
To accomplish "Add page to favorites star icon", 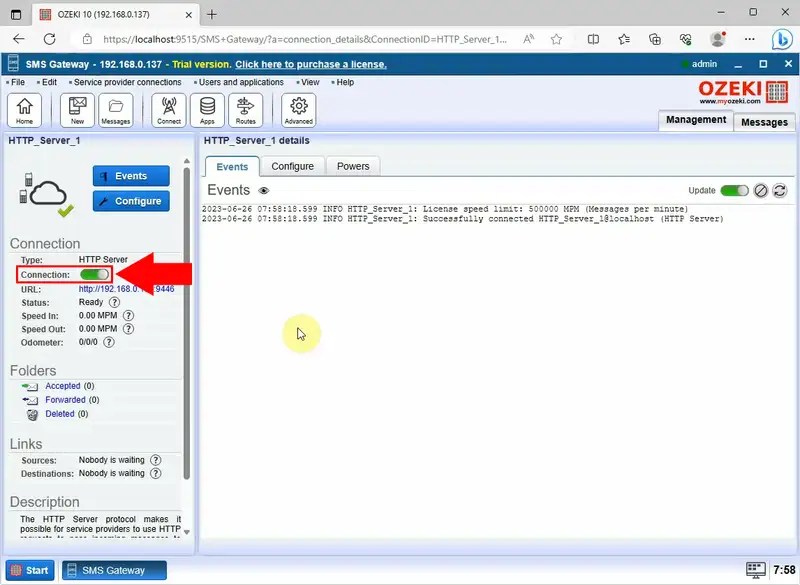I will point(556,39).
